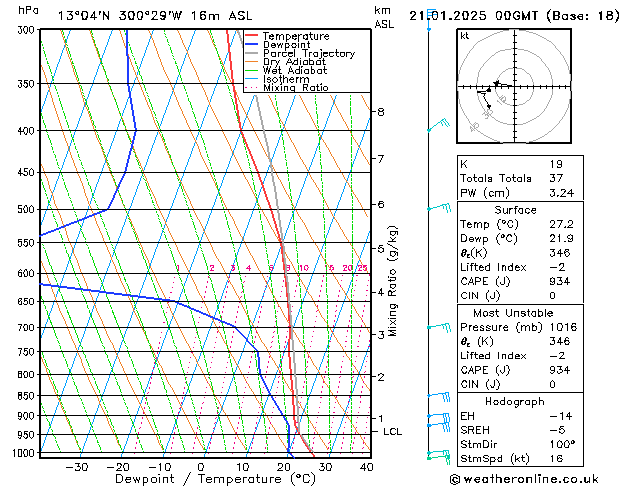Viewport: 629px width, 486px height.
Task: Select the 'Isotherm' legend label
Action: click(286, 79)
